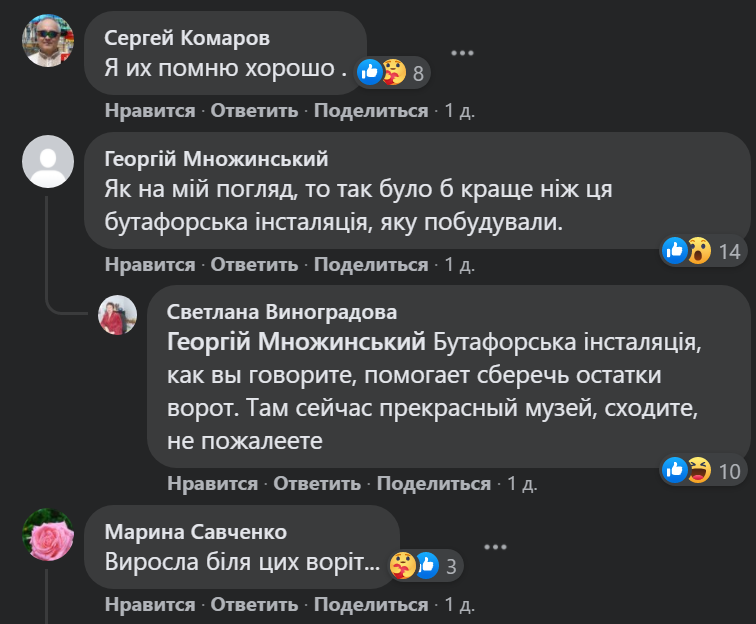Viewport: 756px width, 624px height.
Task: Click the three-dots menu on Сергей Комаров's comment
Action: [461, 53]
